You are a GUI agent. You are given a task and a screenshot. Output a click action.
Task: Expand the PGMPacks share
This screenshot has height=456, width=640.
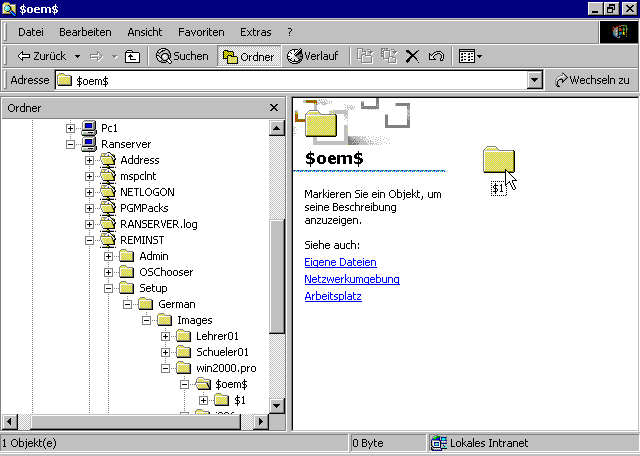(x=89, y=208)
